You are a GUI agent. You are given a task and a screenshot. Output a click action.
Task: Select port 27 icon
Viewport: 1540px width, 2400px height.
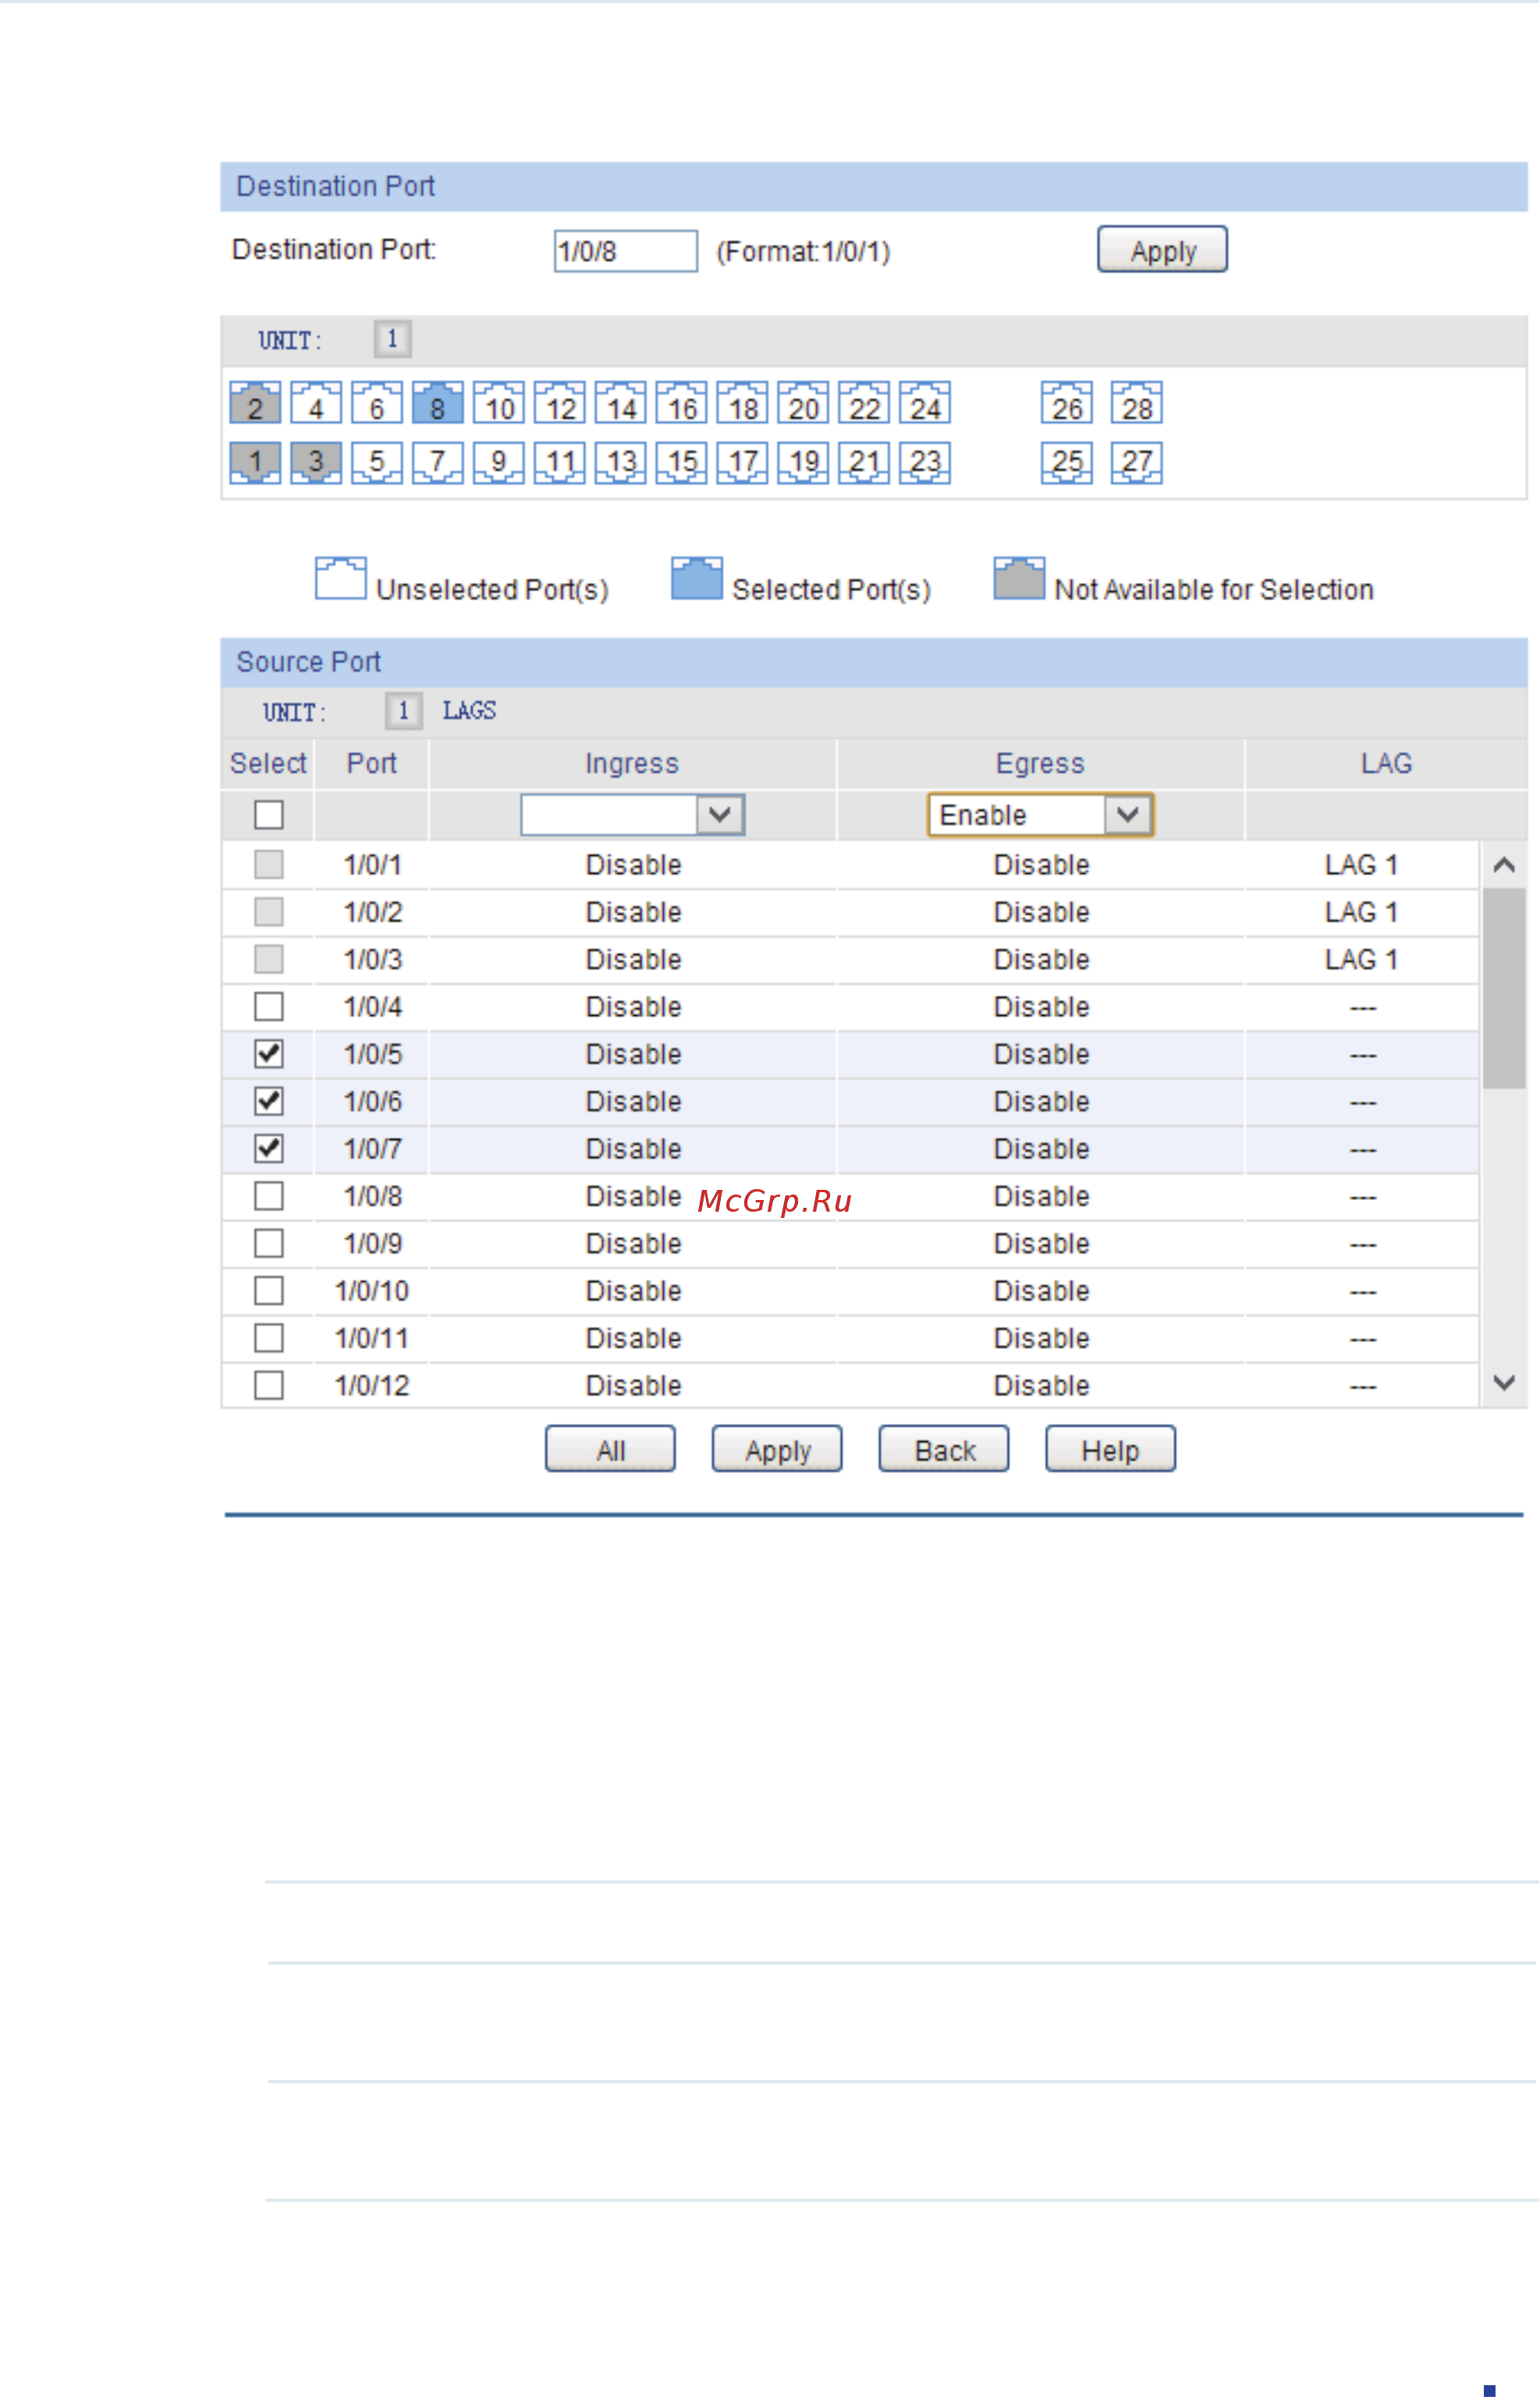pyautogui.click(x=1138, y=463)
